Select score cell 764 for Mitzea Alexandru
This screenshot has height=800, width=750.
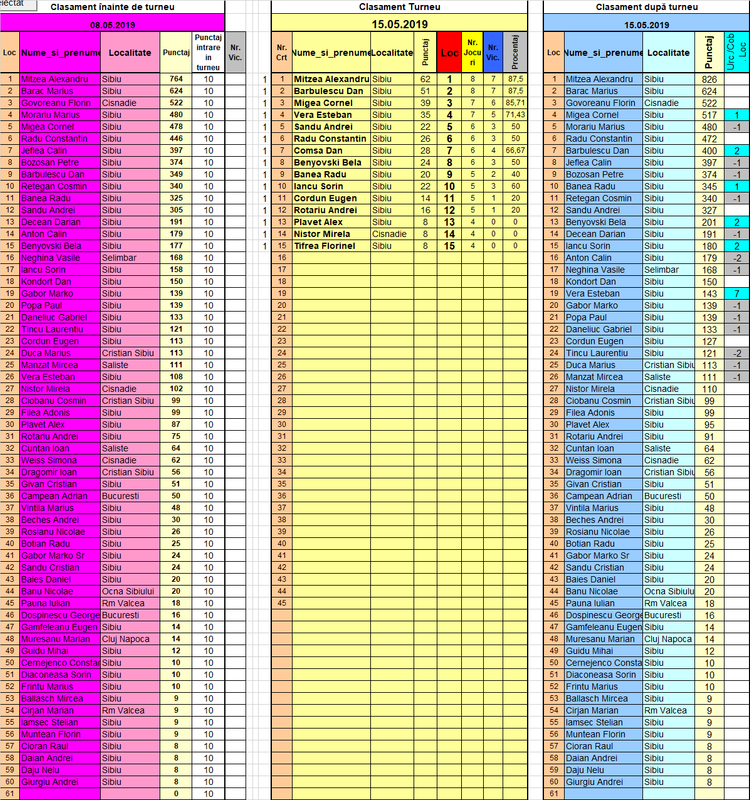tap(176, 79)
